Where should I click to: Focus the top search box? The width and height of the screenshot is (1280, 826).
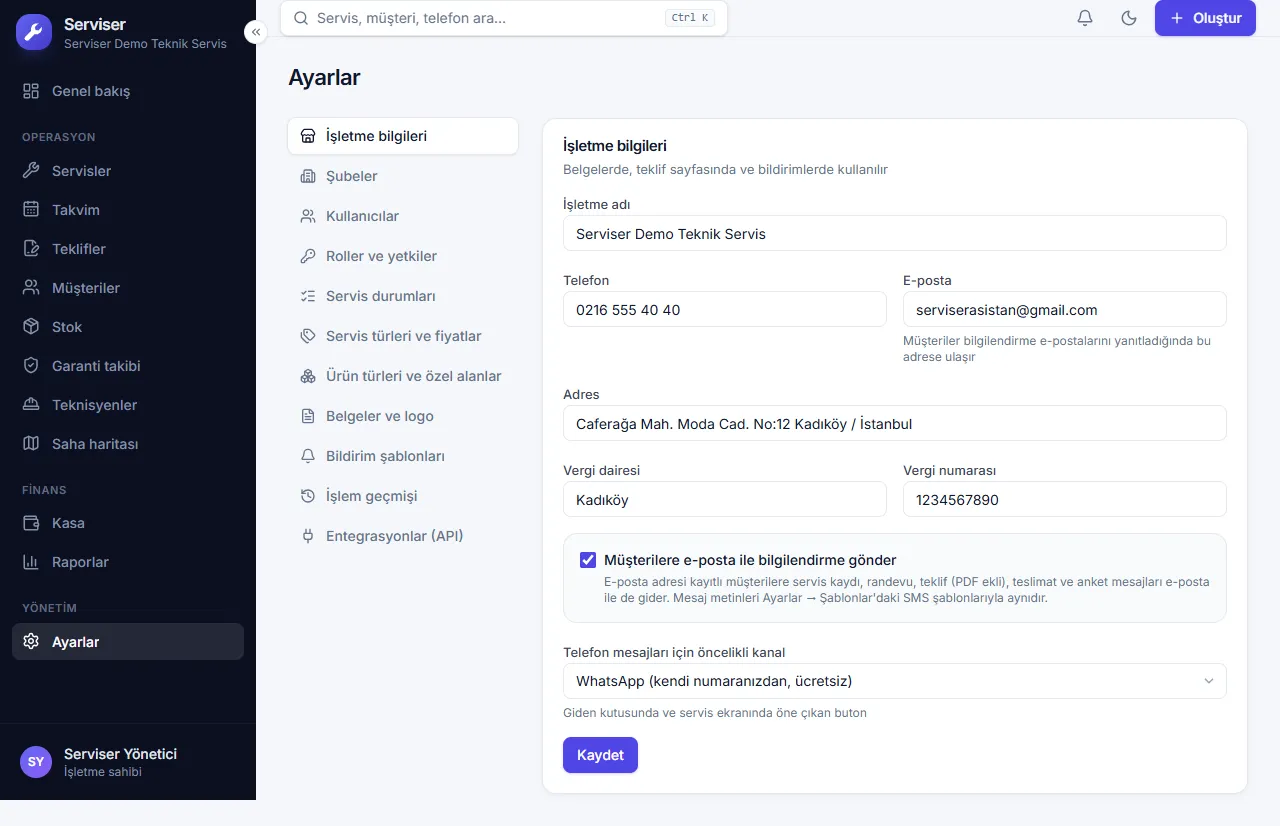tap(504, 18)
